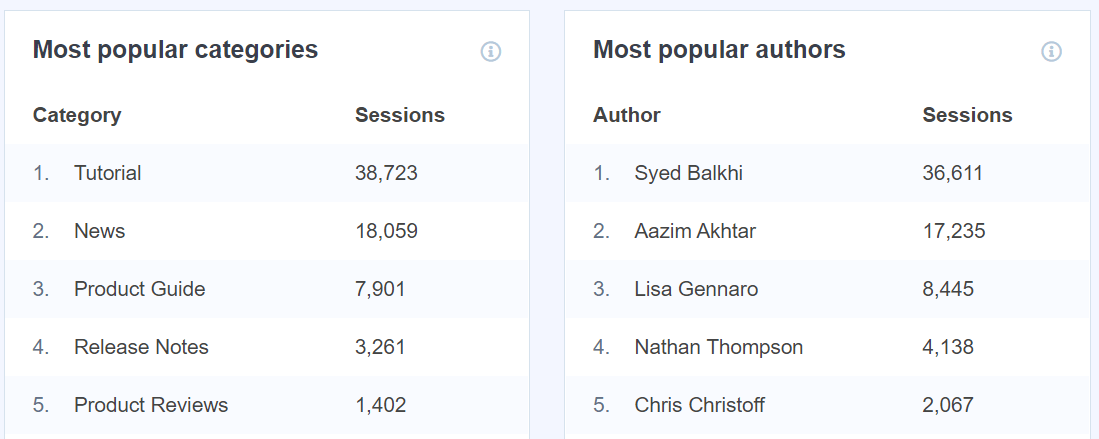Click the Category column header
1099x439 pixels.
click(77, 115)
